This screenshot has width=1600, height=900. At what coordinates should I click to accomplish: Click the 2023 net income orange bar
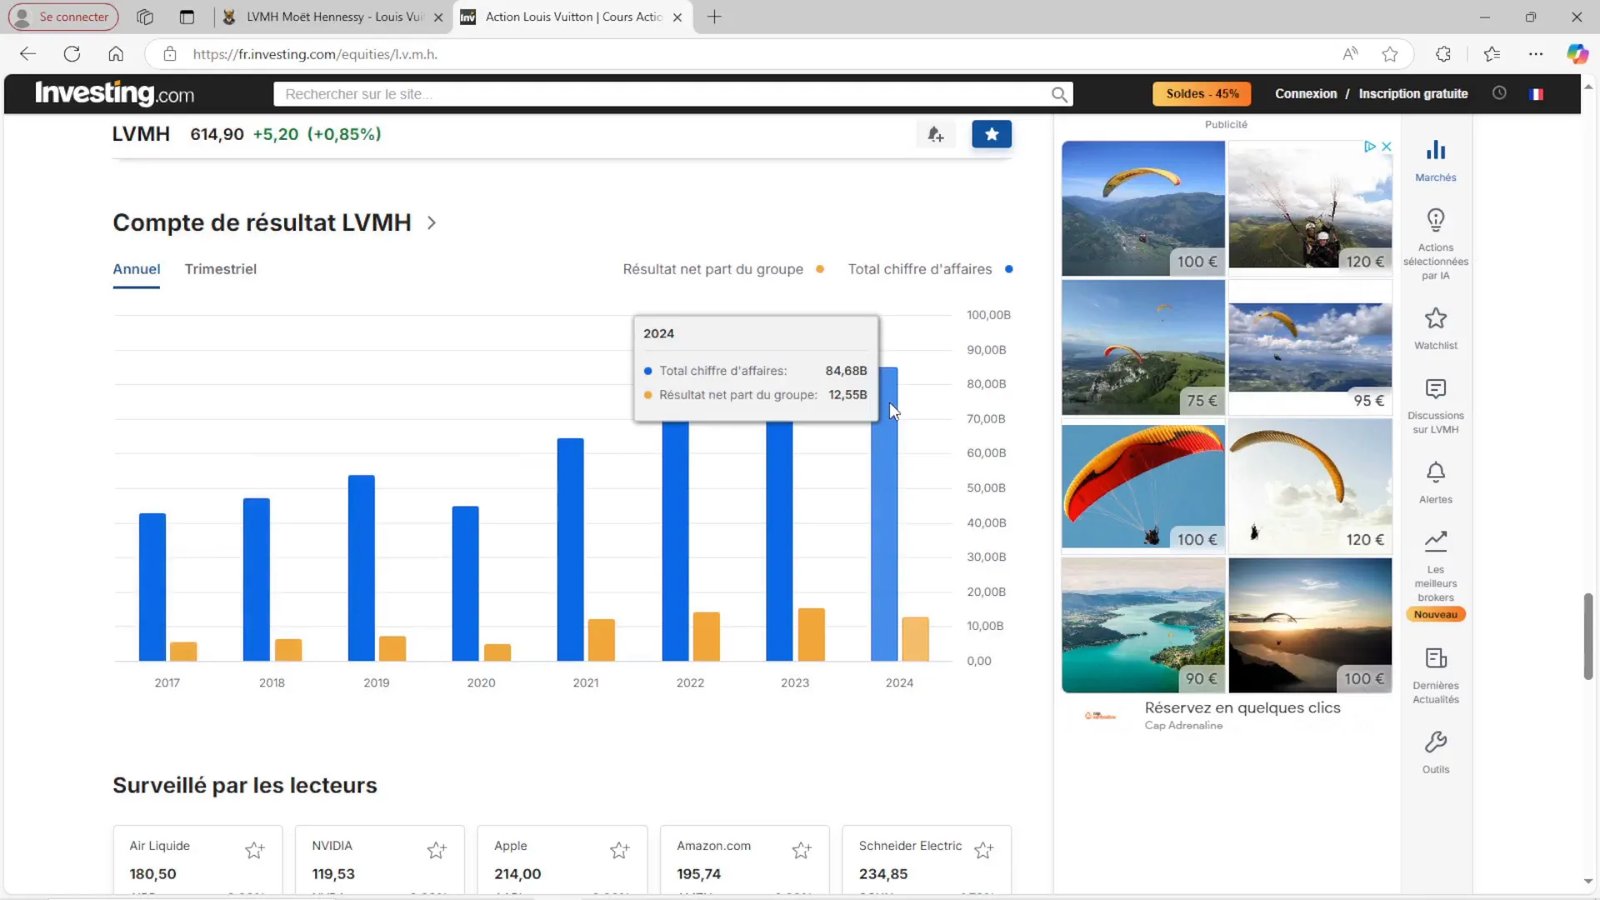tap(811, 634)
